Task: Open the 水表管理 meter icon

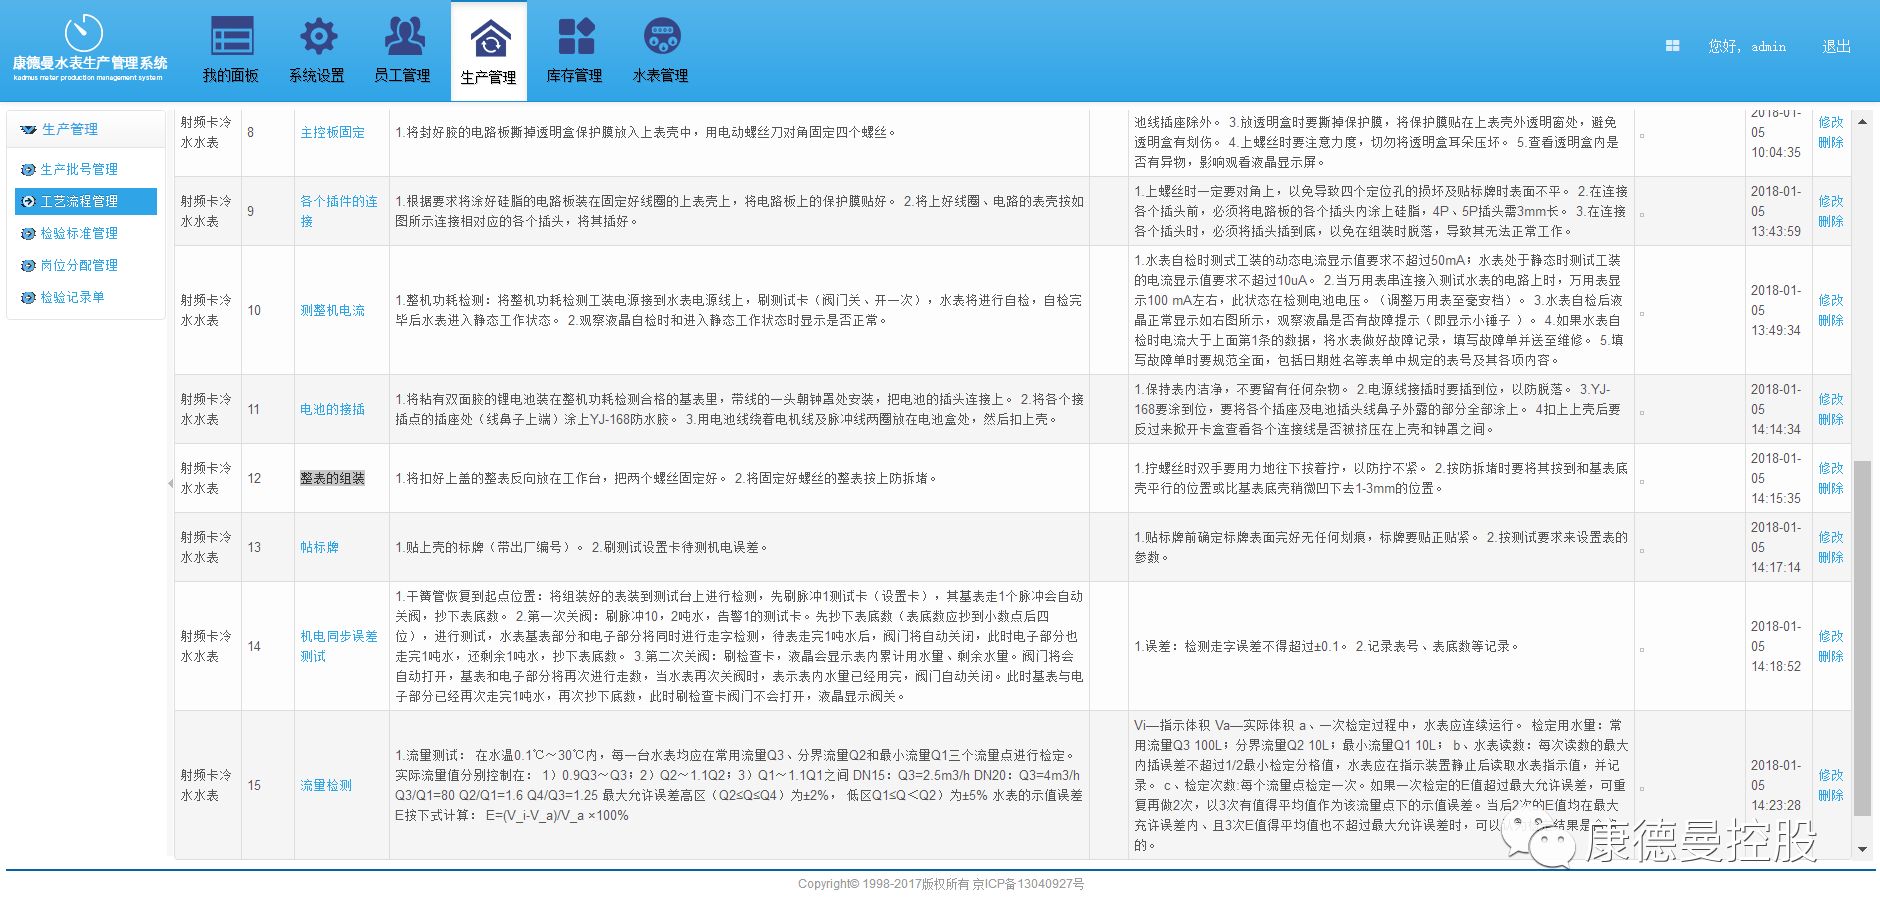Action: click(x=662, y=36)
